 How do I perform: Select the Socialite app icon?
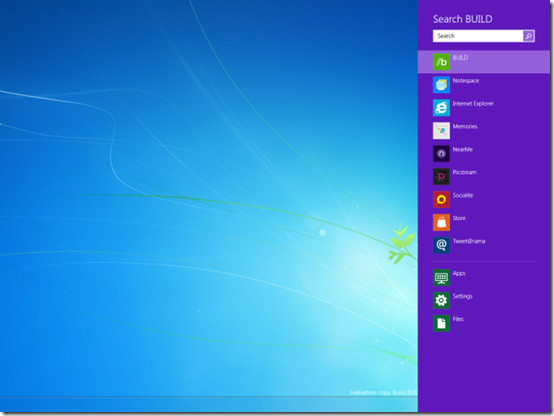pos(441,200)
